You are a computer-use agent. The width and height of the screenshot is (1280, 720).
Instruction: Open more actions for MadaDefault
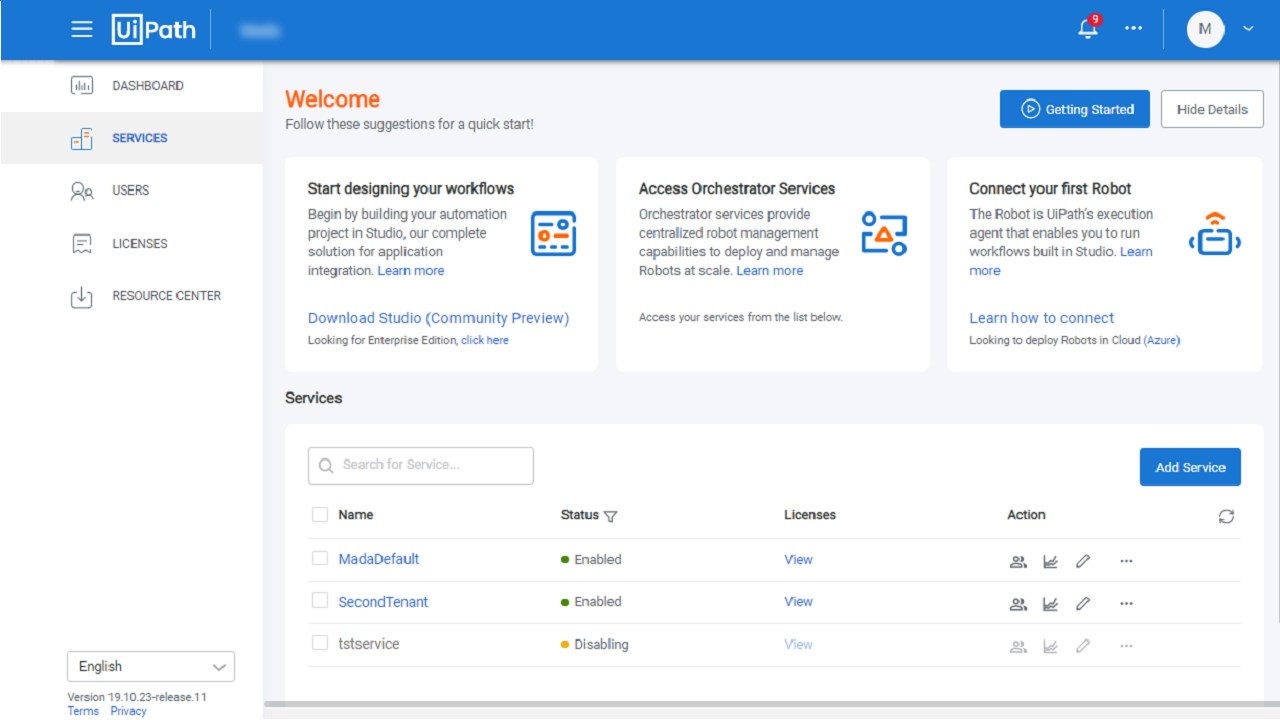click(1126, 562)
